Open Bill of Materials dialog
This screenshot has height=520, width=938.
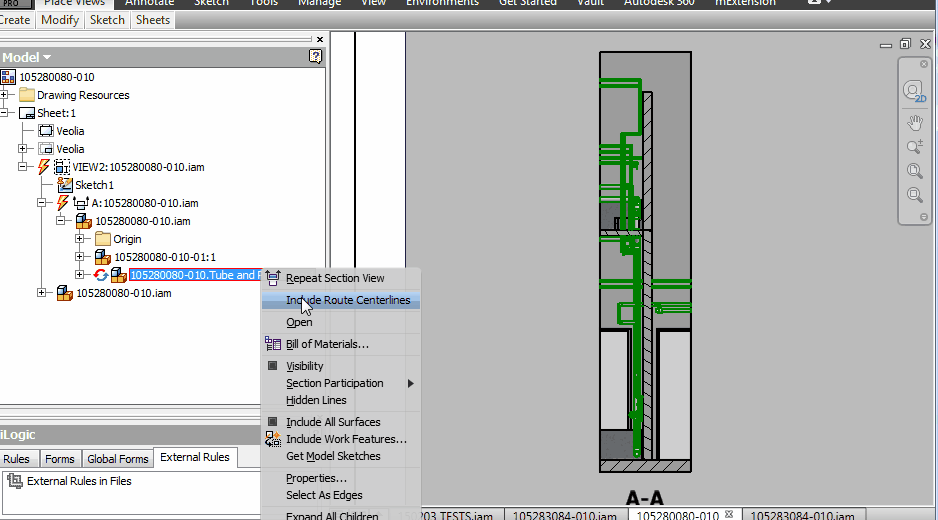point(341,344)
